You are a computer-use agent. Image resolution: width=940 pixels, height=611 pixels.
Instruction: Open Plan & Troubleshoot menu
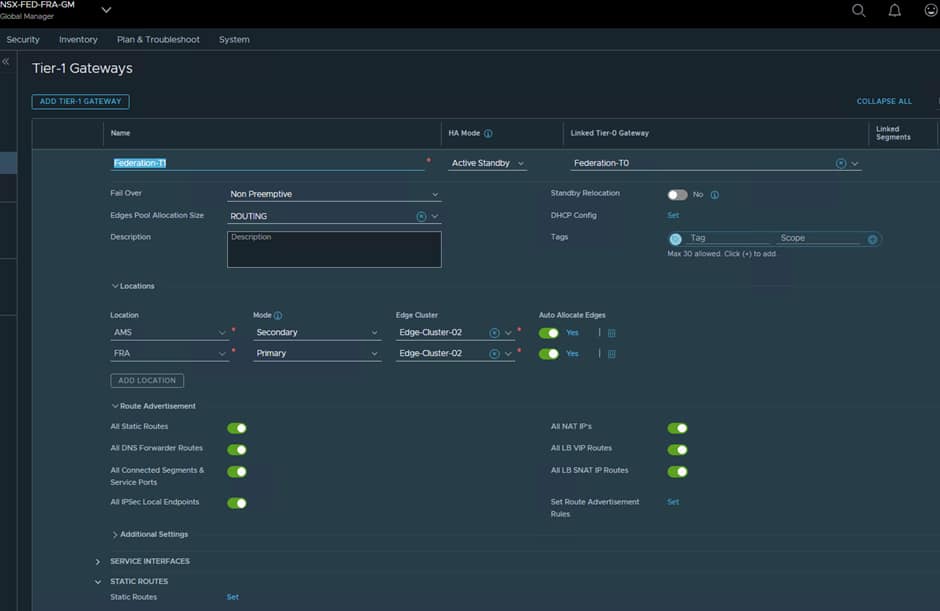pyautogui.click(x=158, y=40)
